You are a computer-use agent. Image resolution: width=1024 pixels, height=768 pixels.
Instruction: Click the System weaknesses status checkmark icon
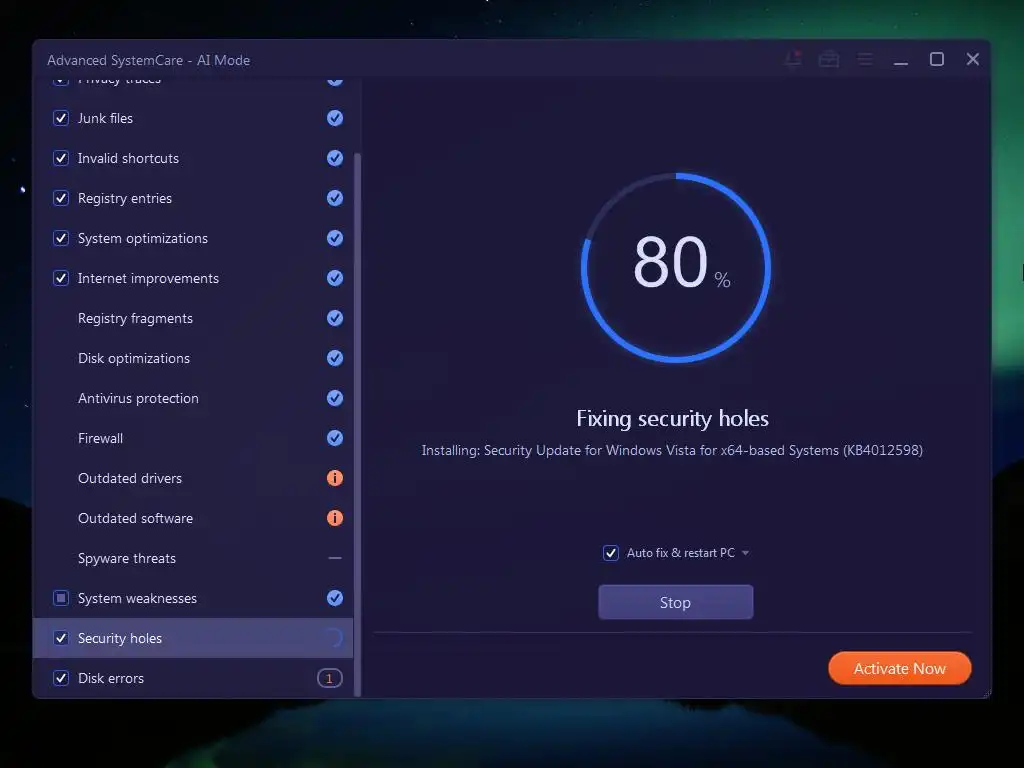[334, 598]
